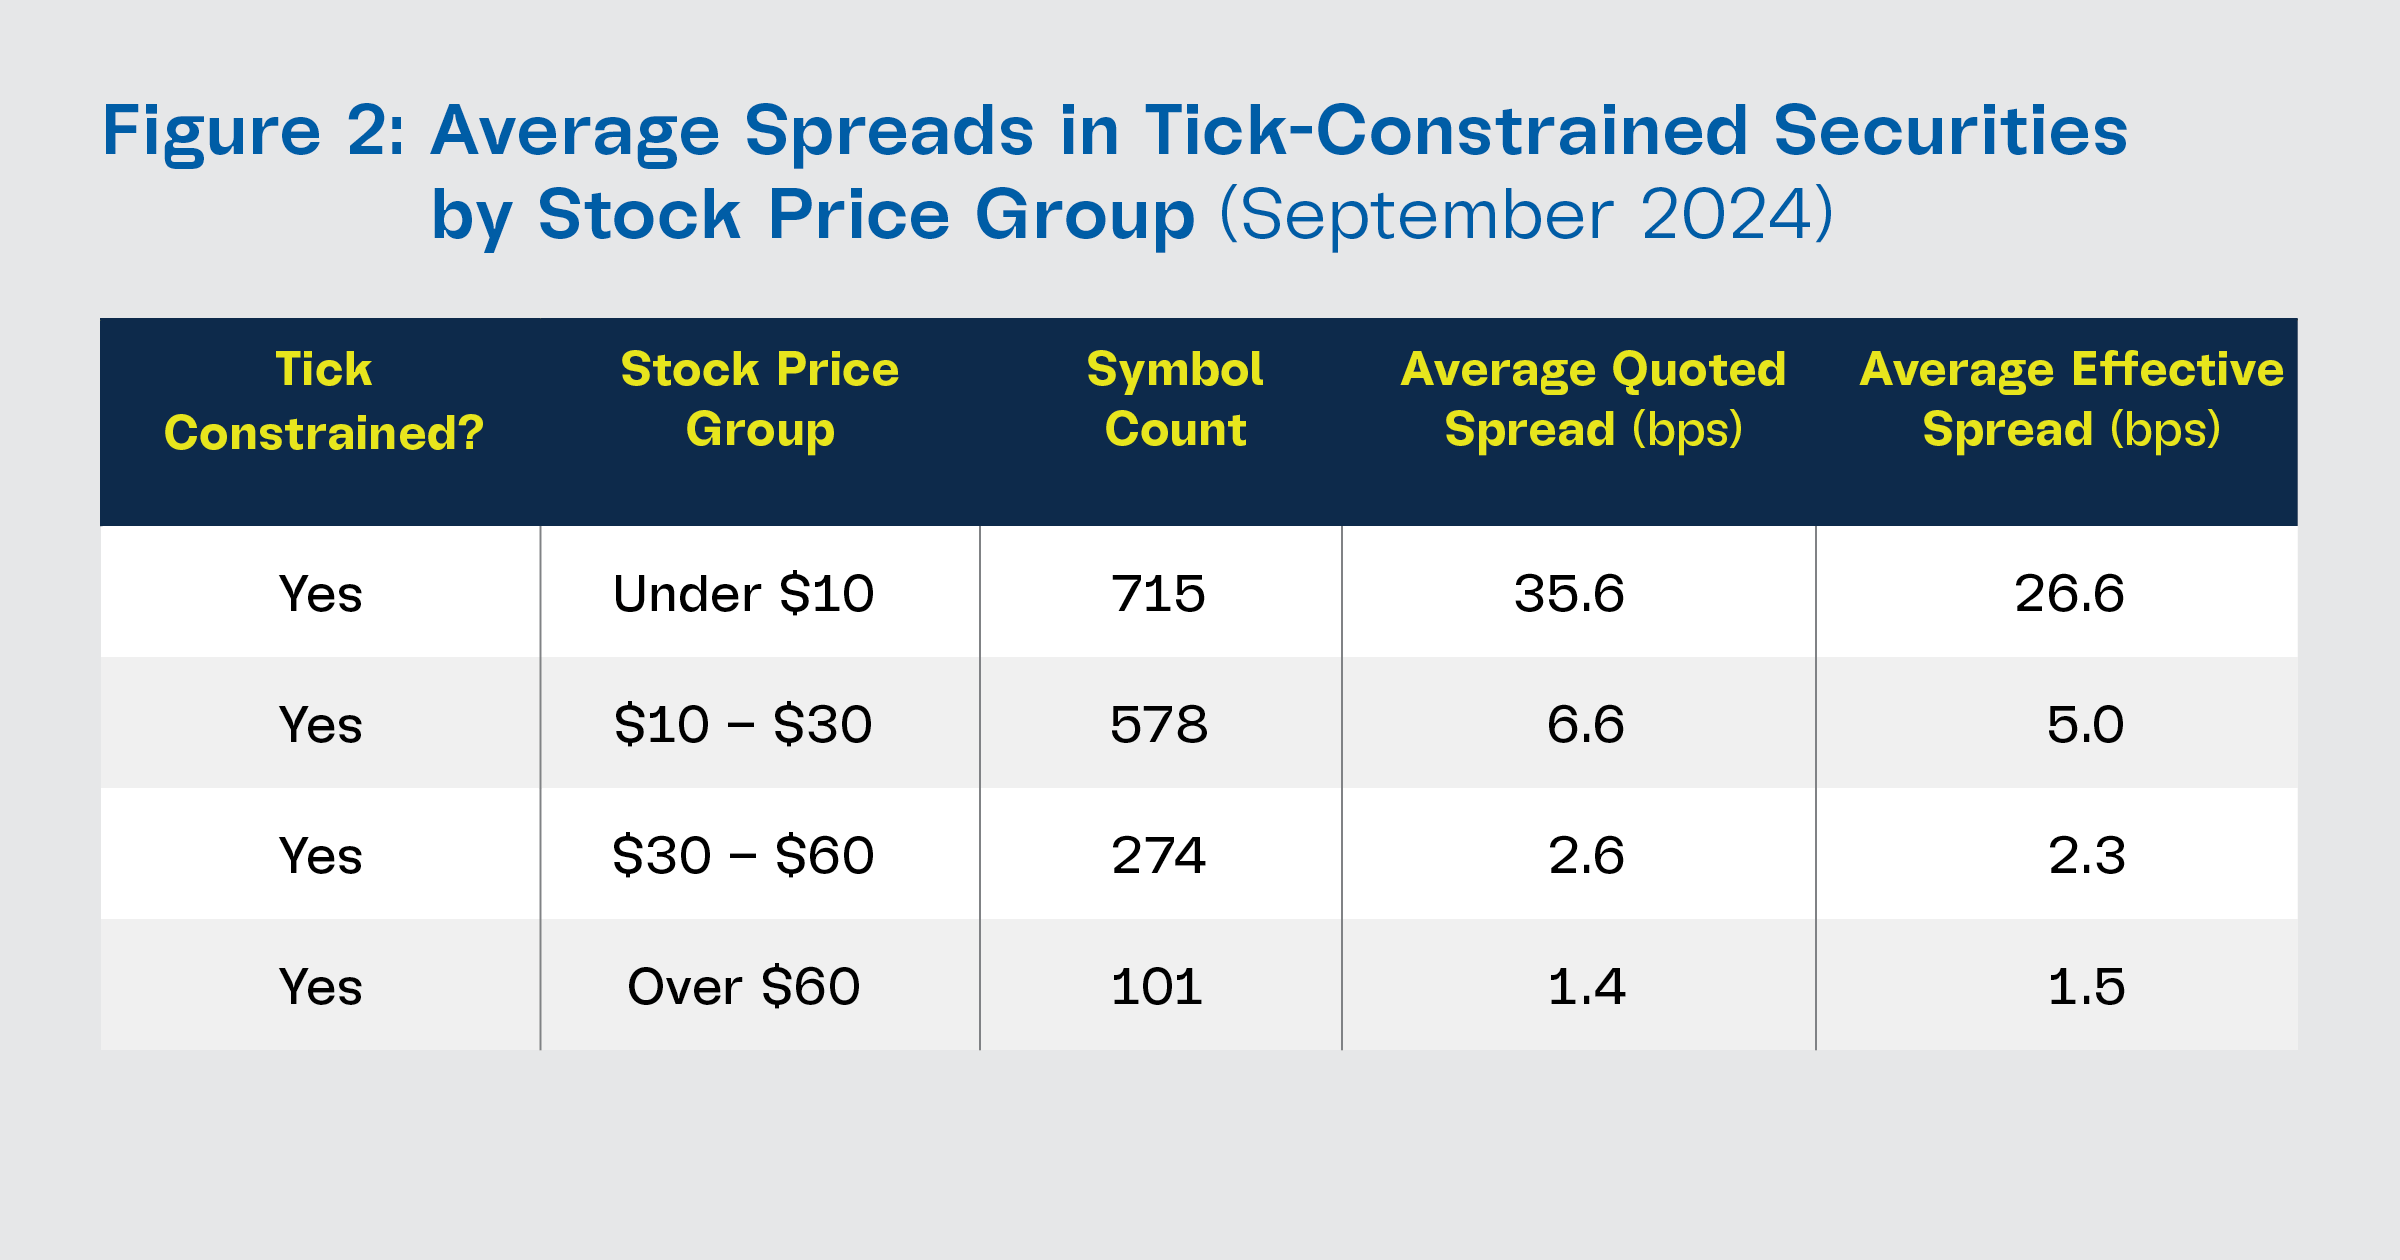The width and height of the screenshot is (2400, 1260).
Task: Click the Average Effective Spread header
Action: [2071, 399]
